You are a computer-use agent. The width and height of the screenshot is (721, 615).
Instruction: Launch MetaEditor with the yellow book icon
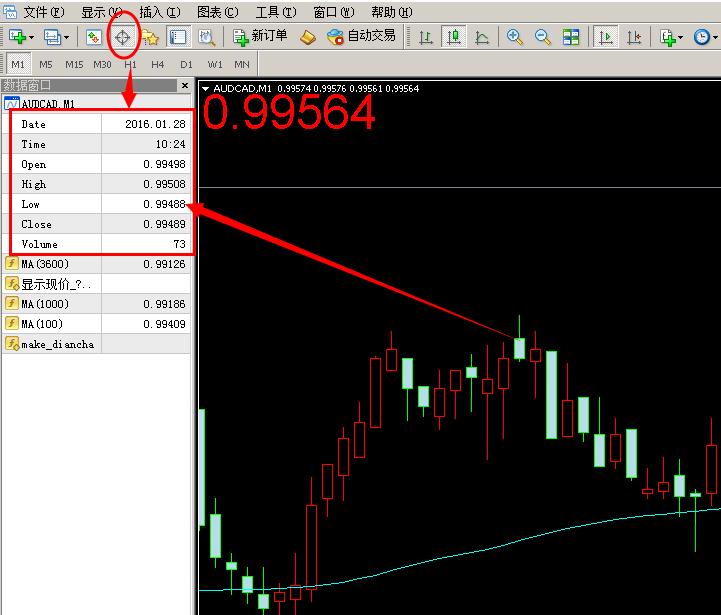pos(308,37)
